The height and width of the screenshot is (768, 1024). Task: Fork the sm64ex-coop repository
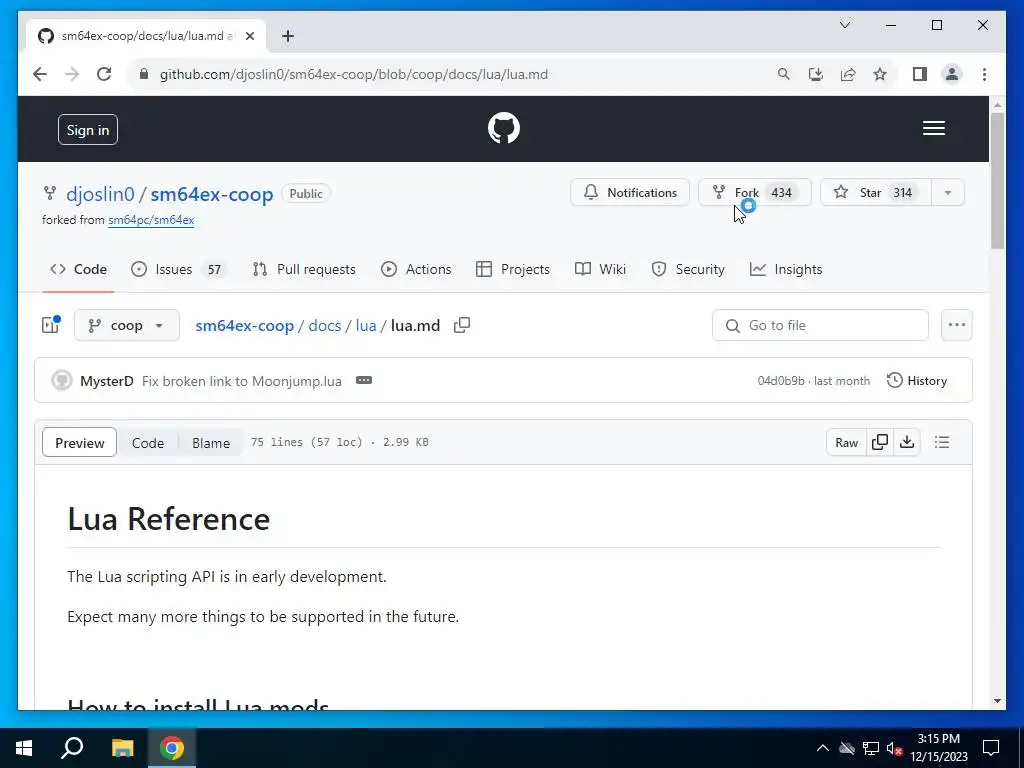pos(754,193)
